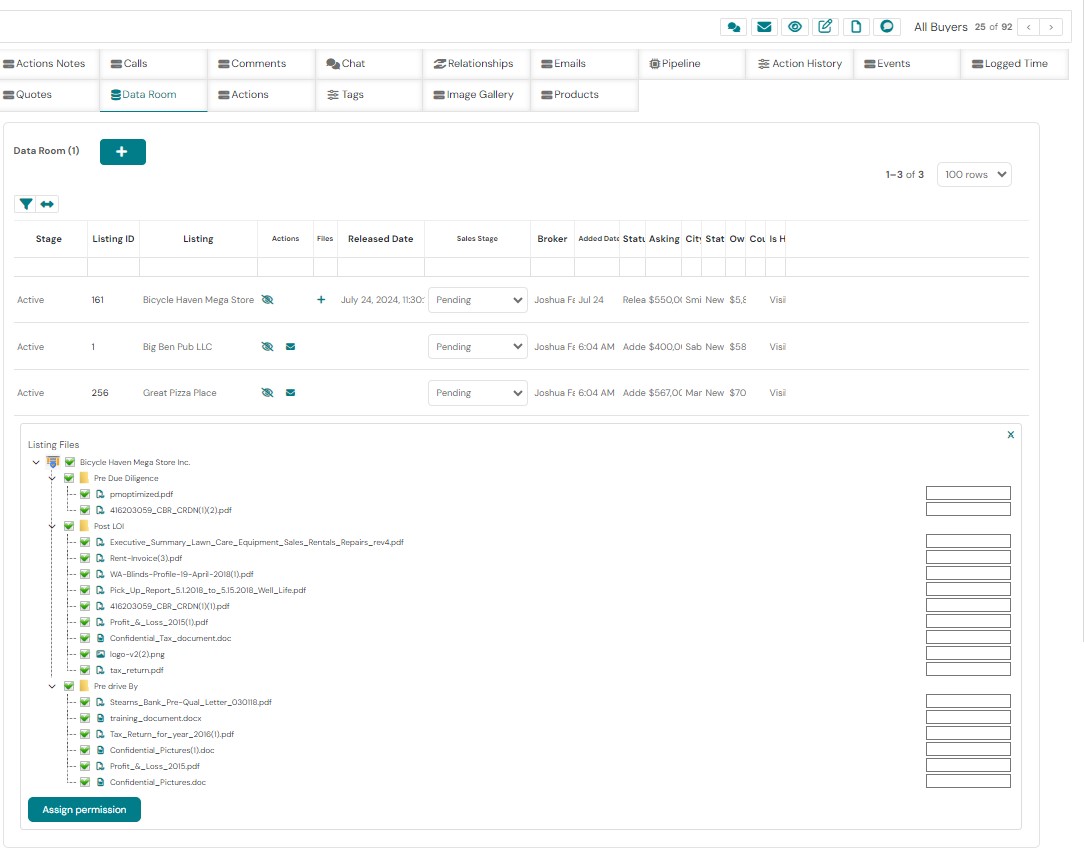Click the green plus add Data Room button

(x=122, y=152)
